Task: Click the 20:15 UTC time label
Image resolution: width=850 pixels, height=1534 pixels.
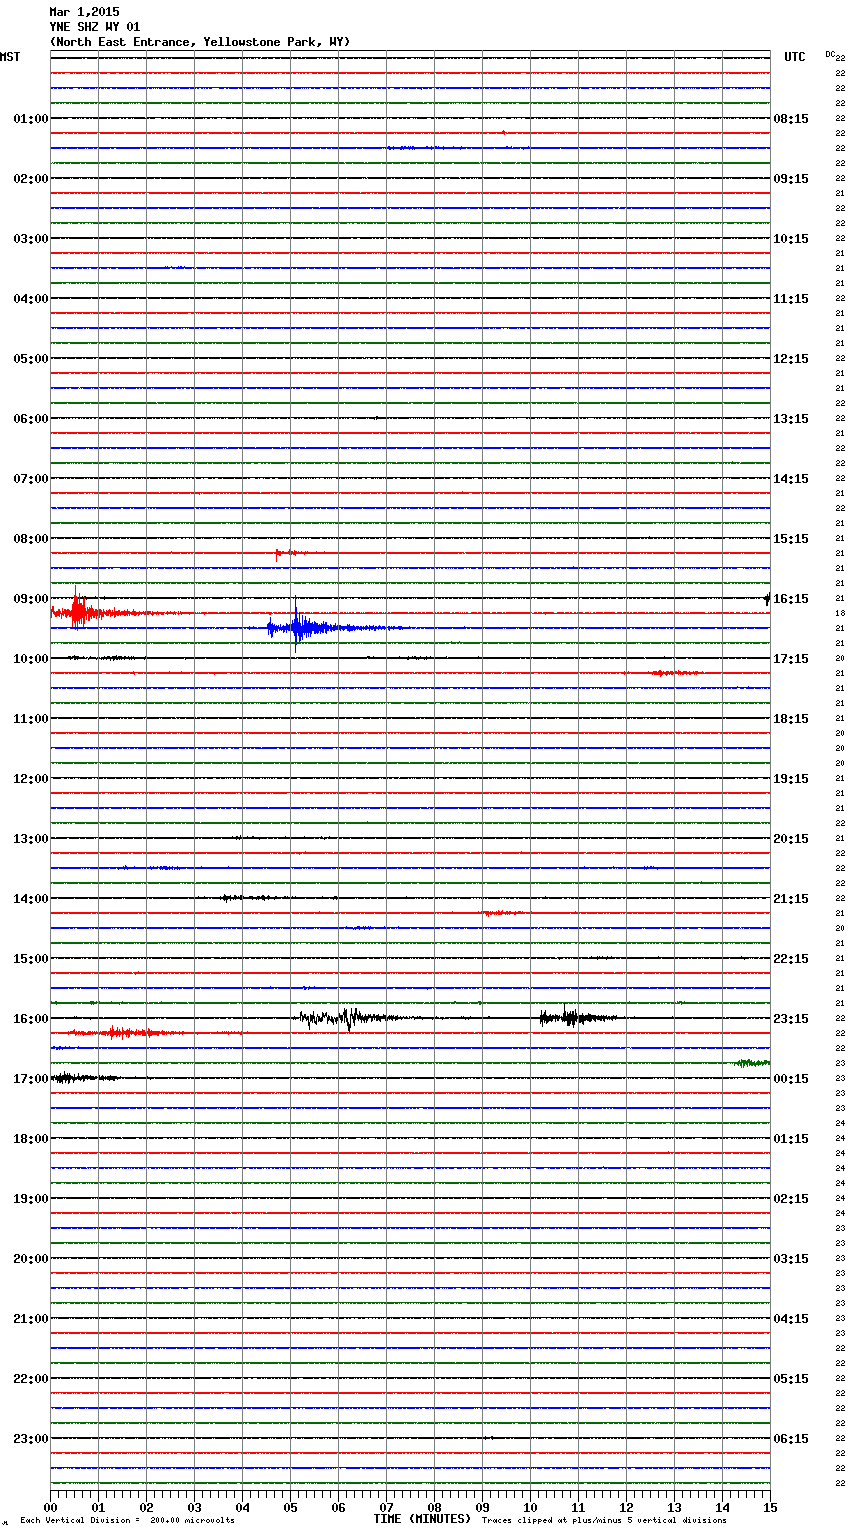Action: [x=791, y=839]
